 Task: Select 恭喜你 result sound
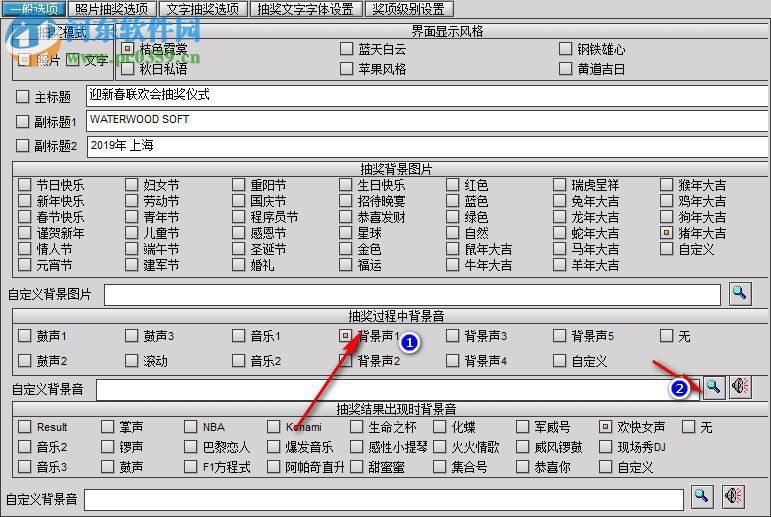[x=523, y=466]
